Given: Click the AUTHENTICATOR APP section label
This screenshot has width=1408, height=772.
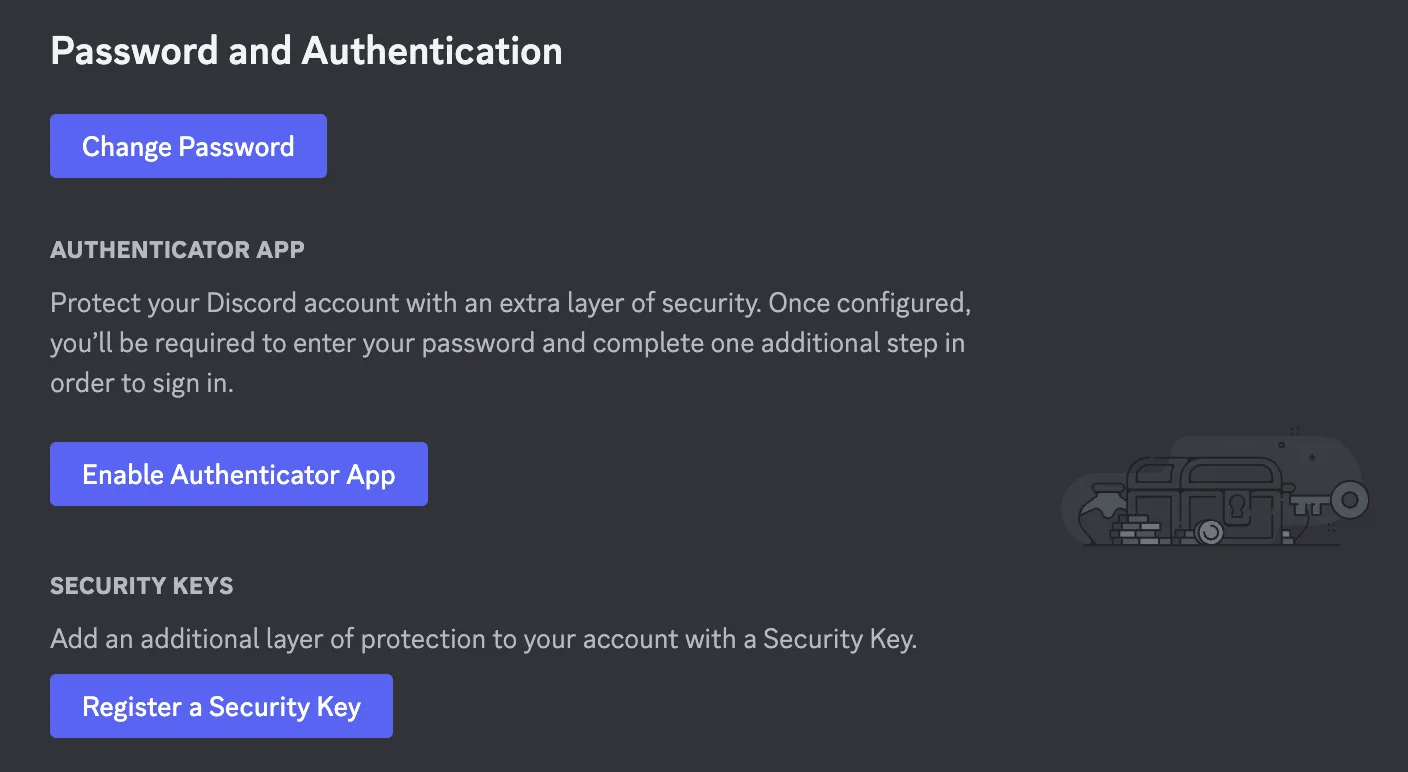Looking at the screenshot, I should point(176,250).
